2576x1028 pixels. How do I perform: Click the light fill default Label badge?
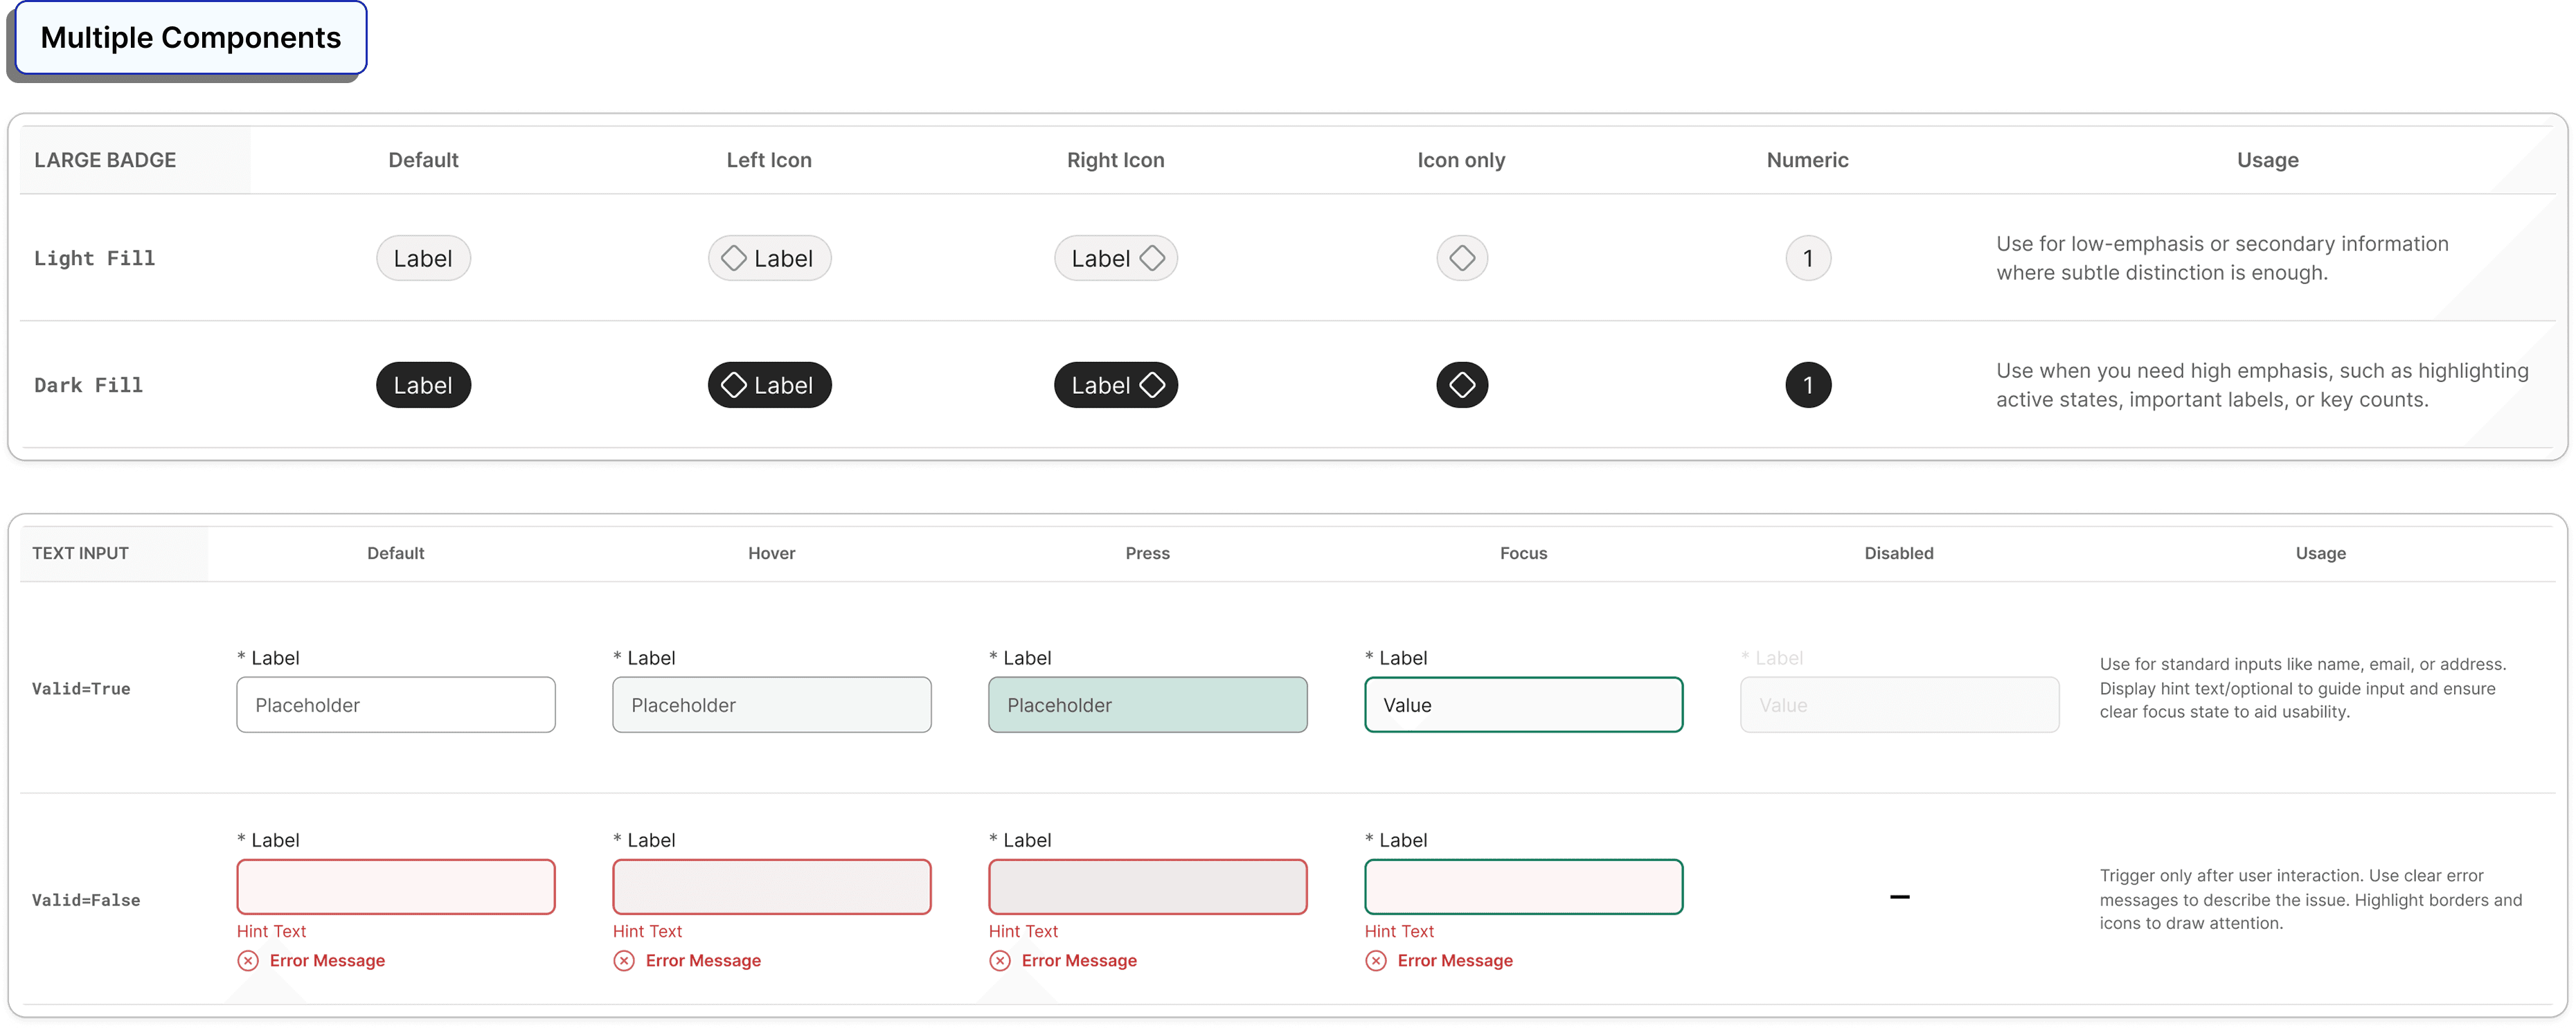(423, 258)
